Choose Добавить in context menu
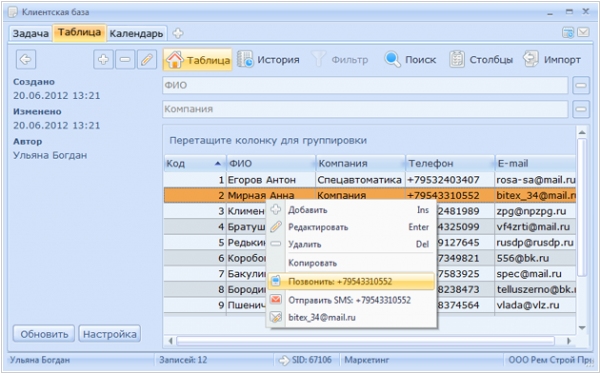600x373 pixels. [352, 210]
